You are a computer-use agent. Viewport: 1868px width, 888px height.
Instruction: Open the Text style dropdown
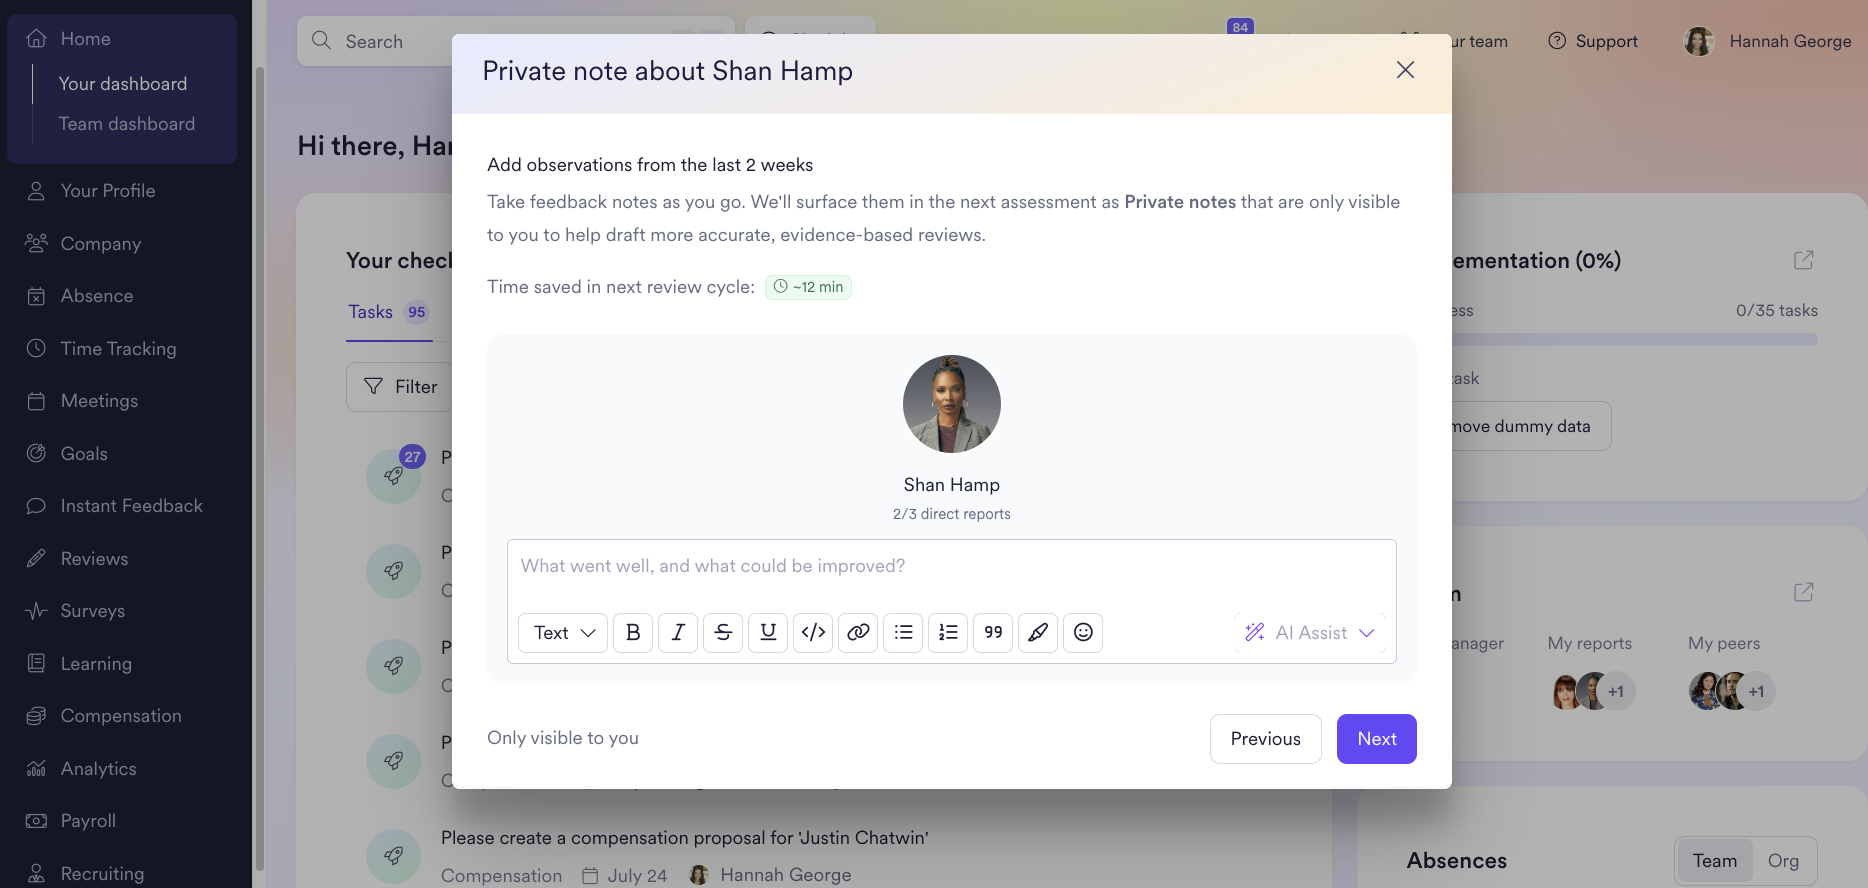click(563, 632)
